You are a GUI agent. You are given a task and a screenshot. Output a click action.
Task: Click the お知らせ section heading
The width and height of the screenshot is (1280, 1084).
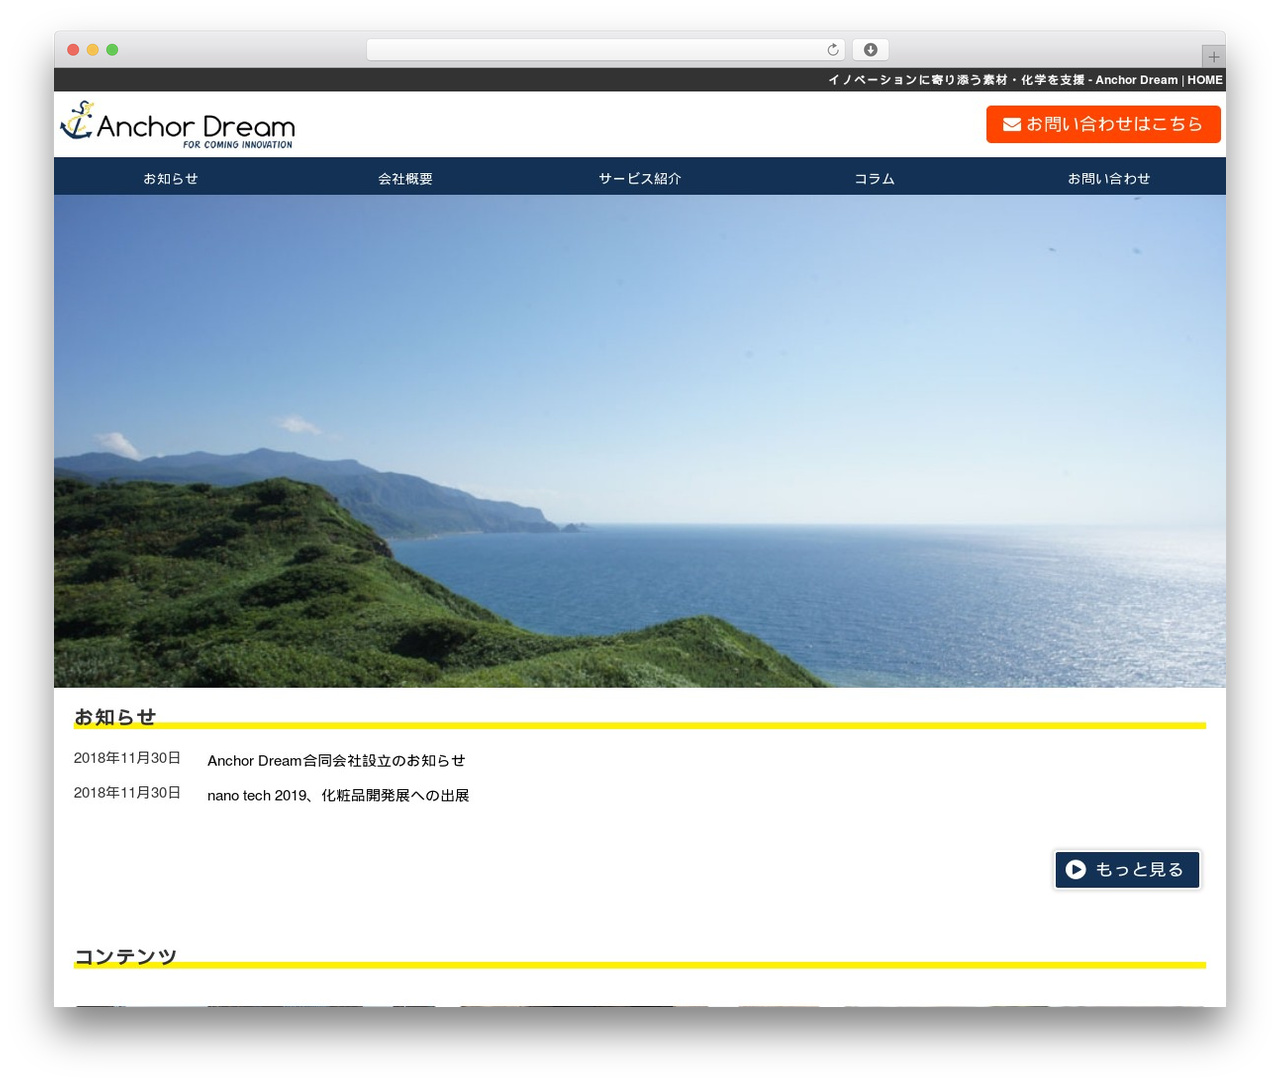click(x=115, y=717)
